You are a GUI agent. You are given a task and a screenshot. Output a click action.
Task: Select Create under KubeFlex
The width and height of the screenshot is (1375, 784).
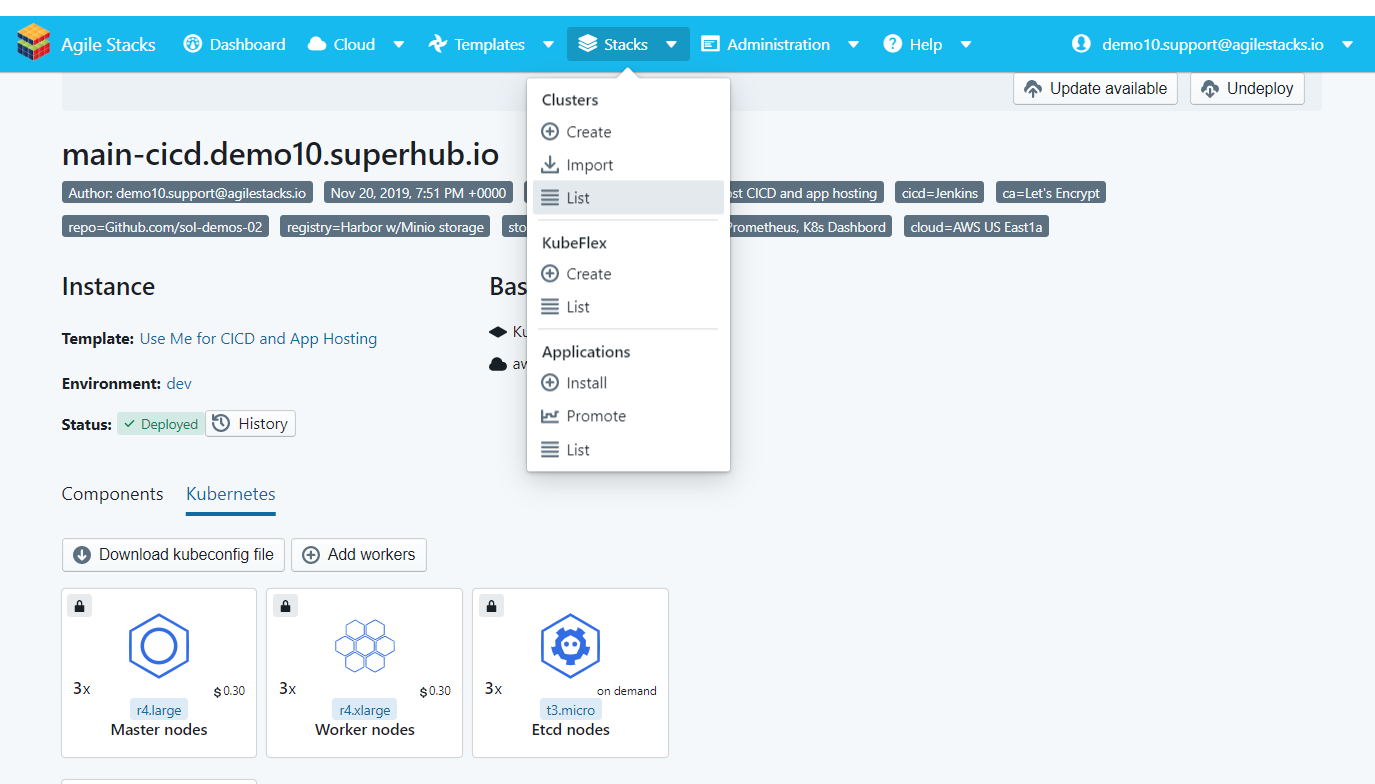(x=628, y=274)
